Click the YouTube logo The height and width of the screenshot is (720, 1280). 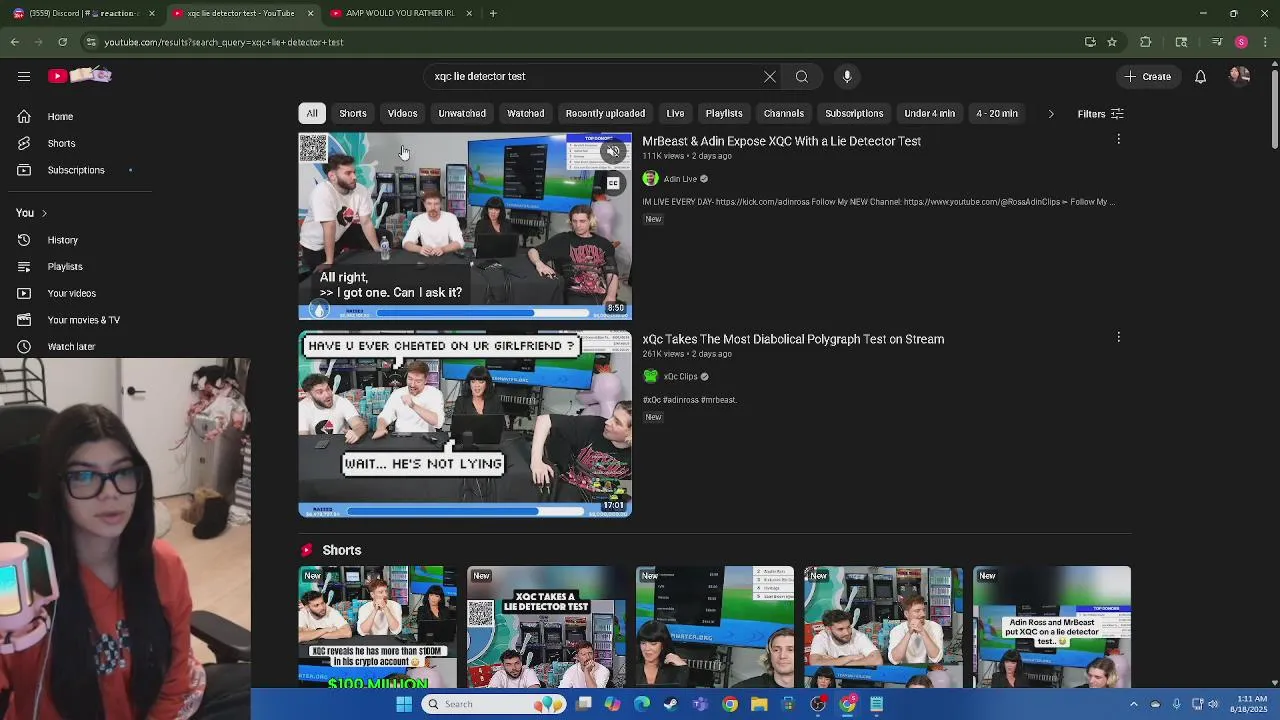[80, 76]
